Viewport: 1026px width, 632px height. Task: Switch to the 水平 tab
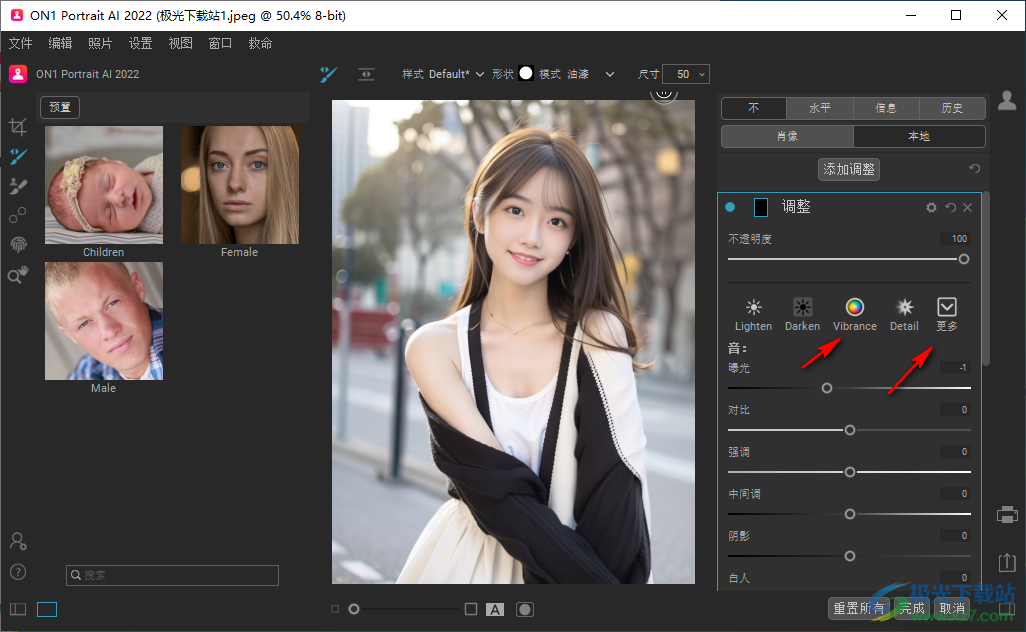click(x=820, y=108)
